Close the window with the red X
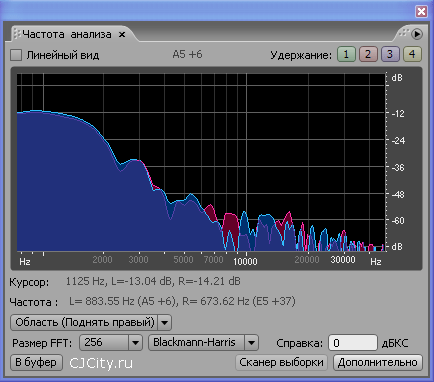 coord(421,12)
